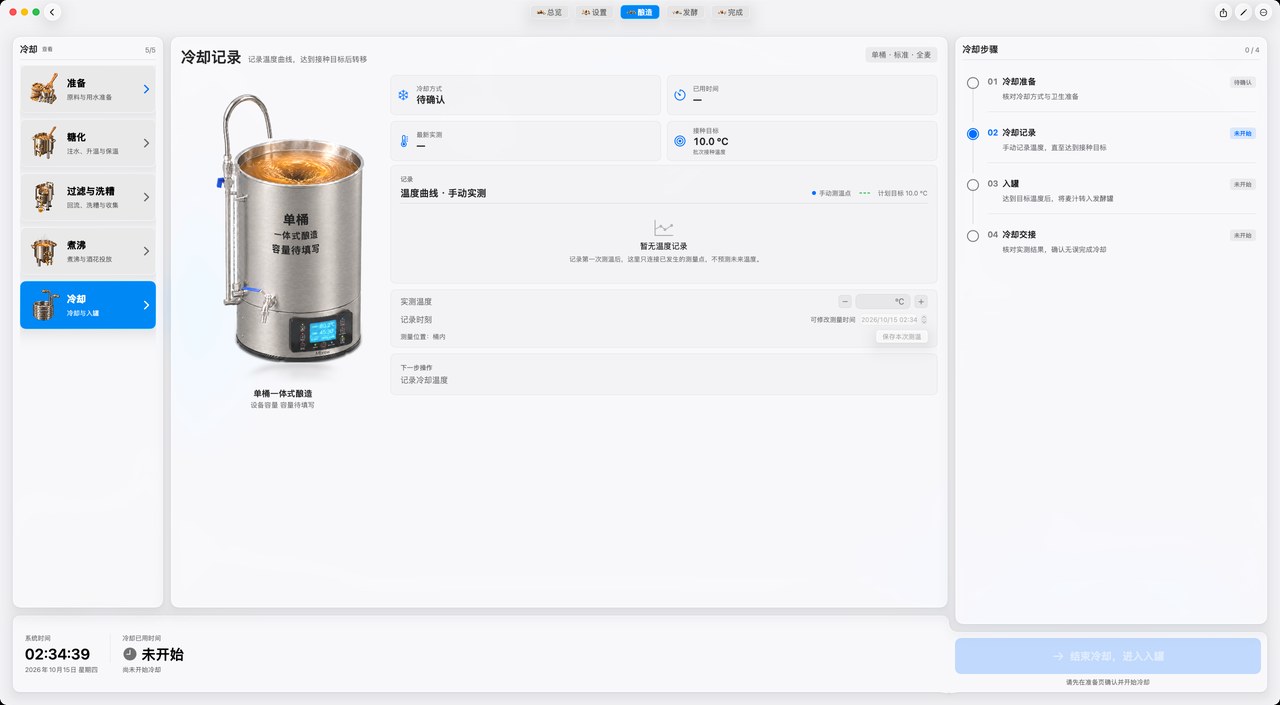Click the pitching target icon
Viewport: 1280px width, 705px height.
(x=680, y=142)
